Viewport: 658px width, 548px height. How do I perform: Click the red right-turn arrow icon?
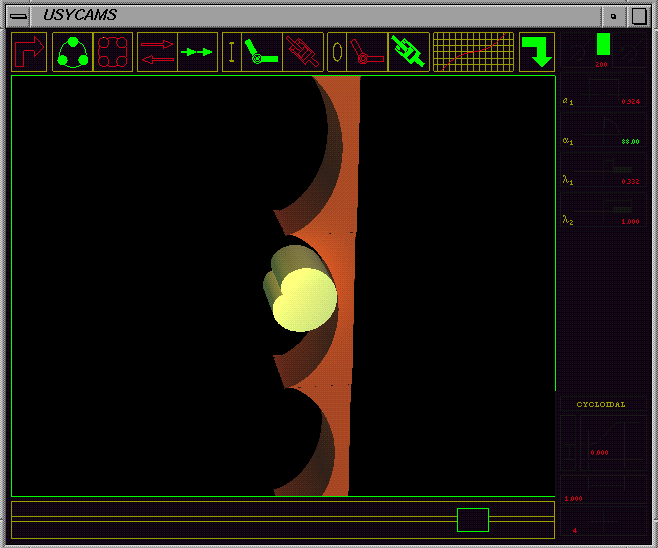tap(29, 52)
